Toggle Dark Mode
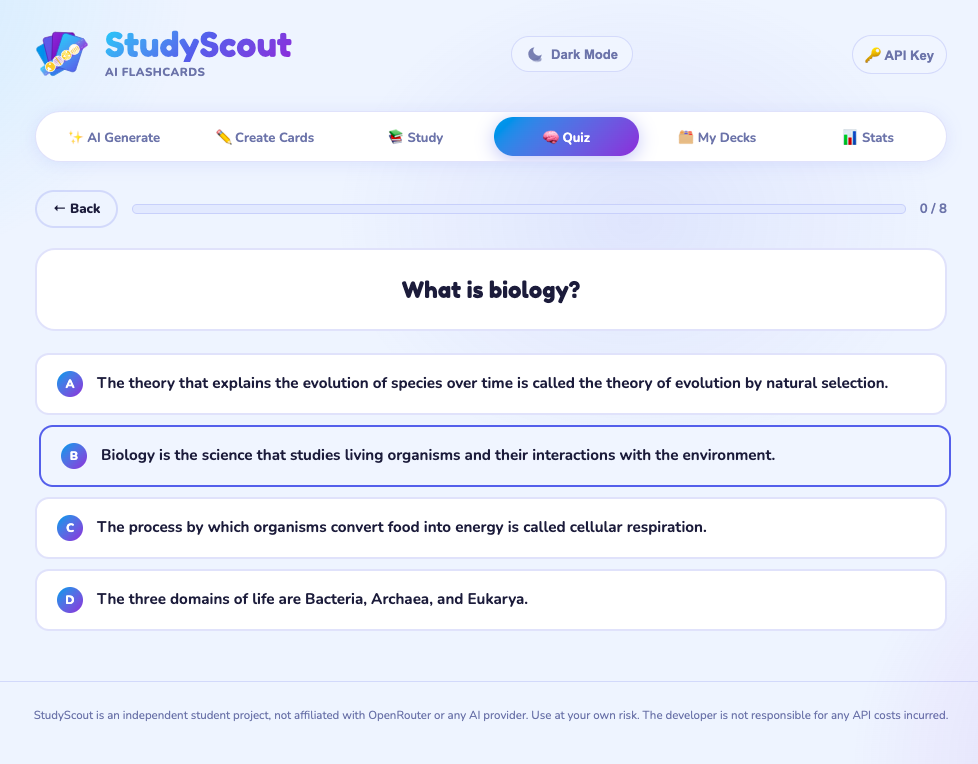 tap(571, 54)
